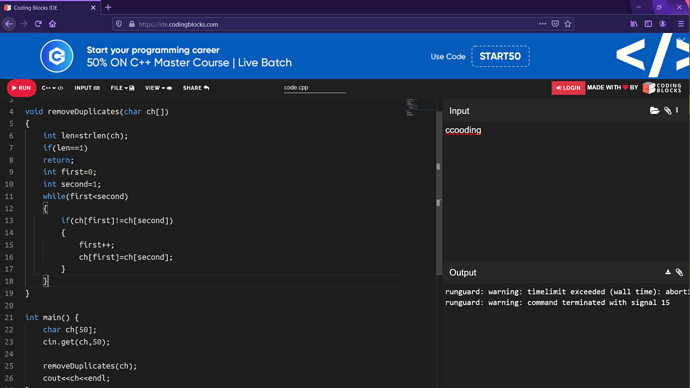Click the Output panel download icon
Image resolution: width=690 pixels, height=388 pixels.
pos(668,272)
